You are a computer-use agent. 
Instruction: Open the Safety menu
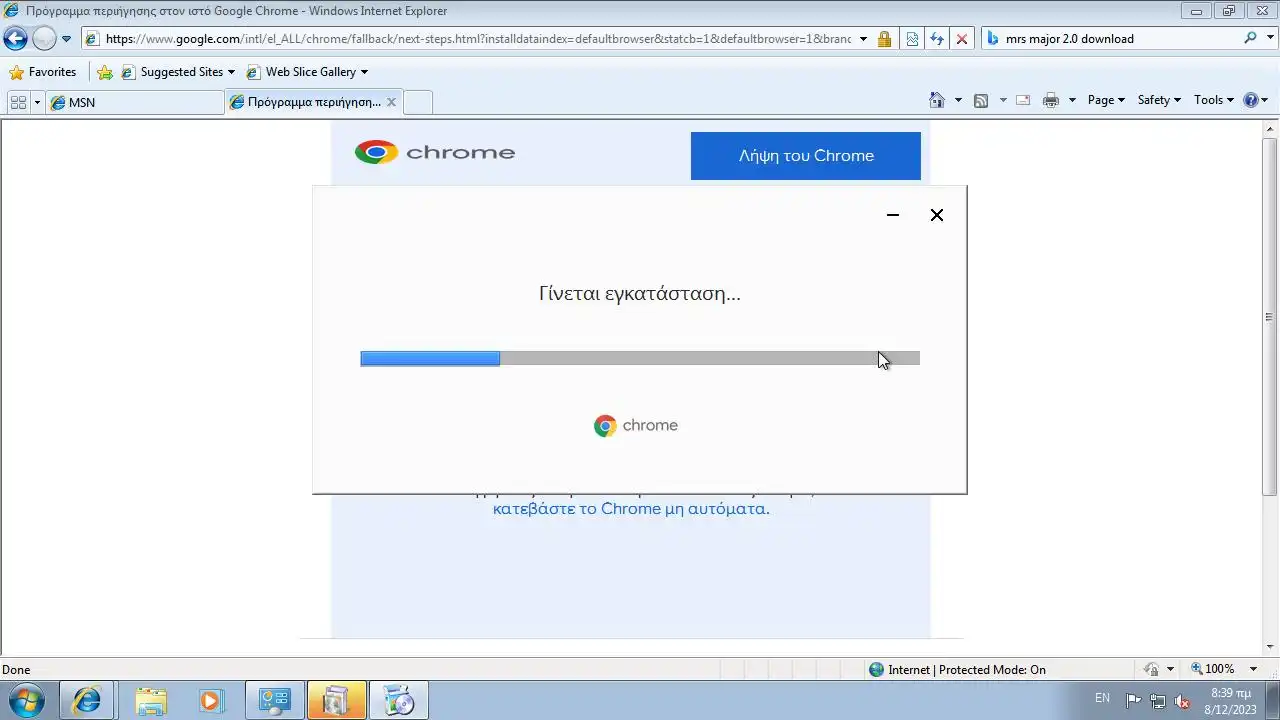click(x=1159, y=100)
